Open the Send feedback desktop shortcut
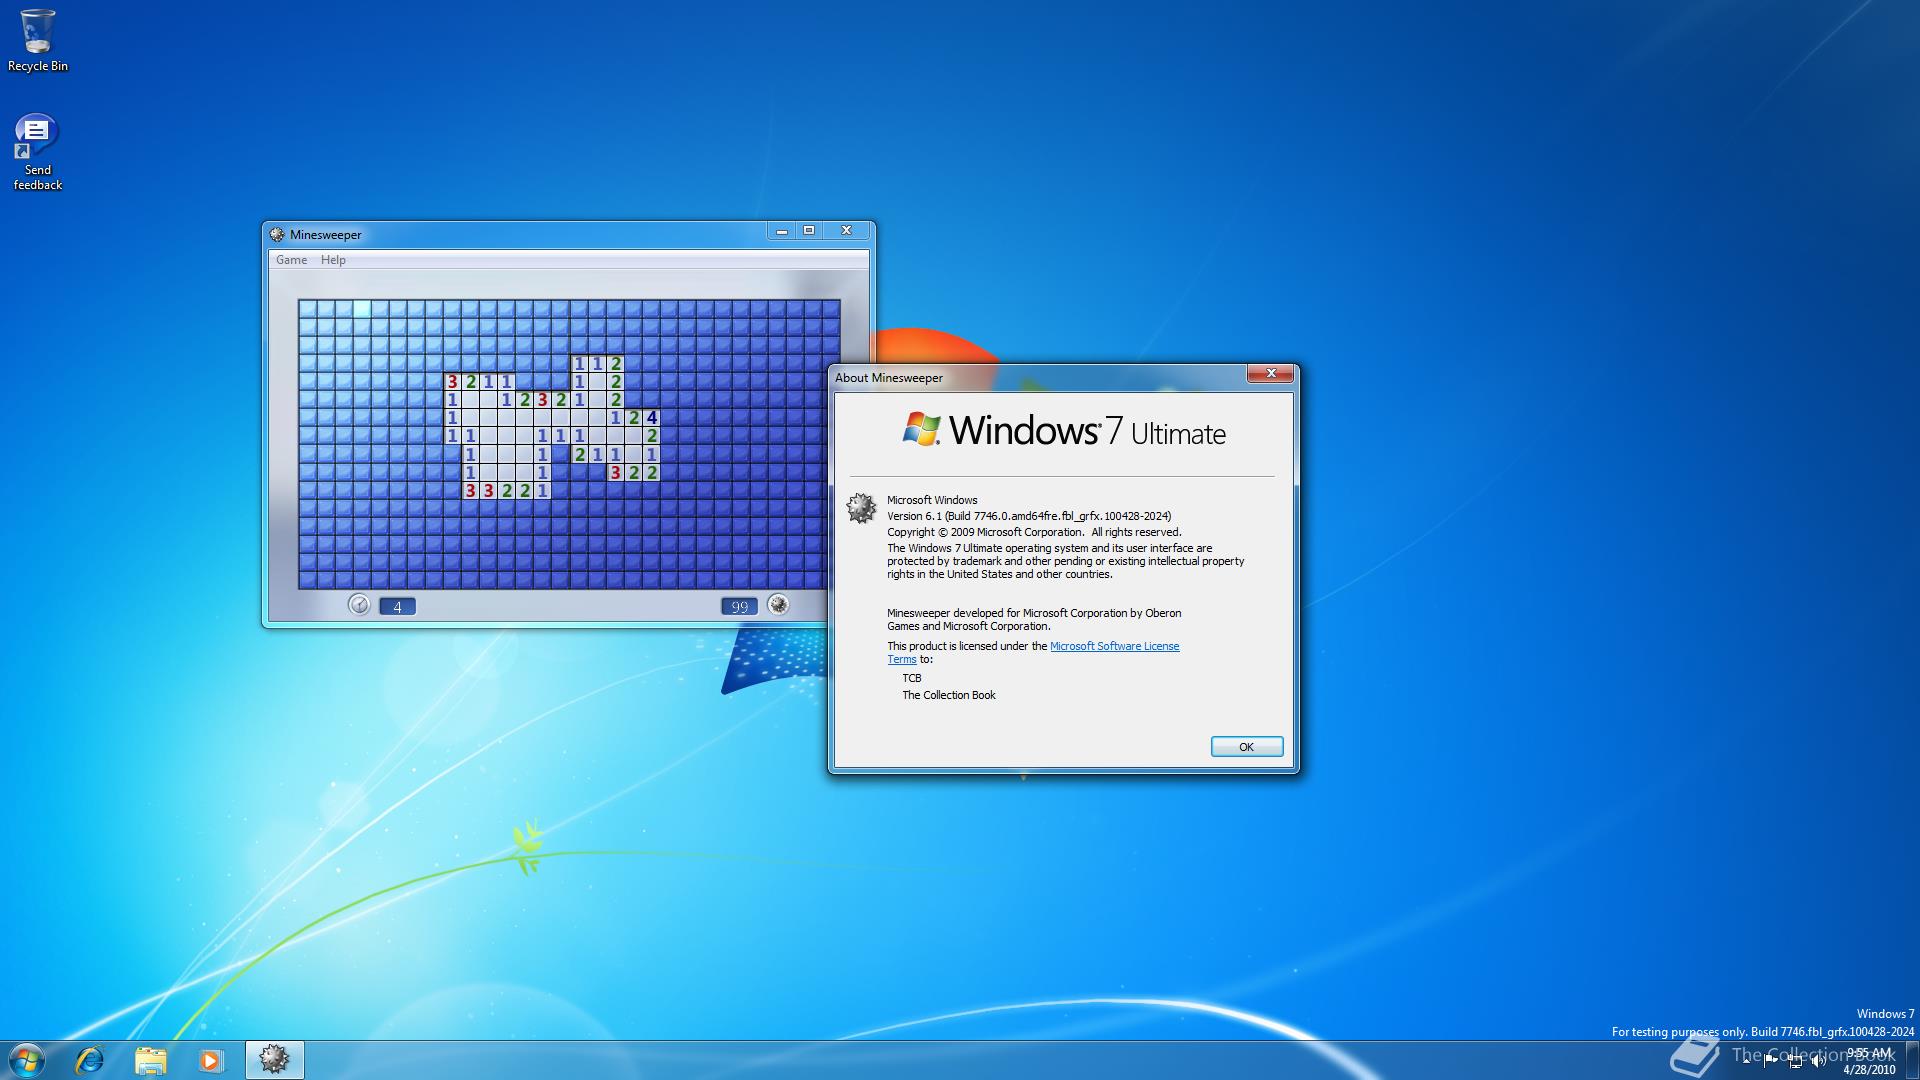Screen dimensions: 1920x1080 click(x=38, y=152)
